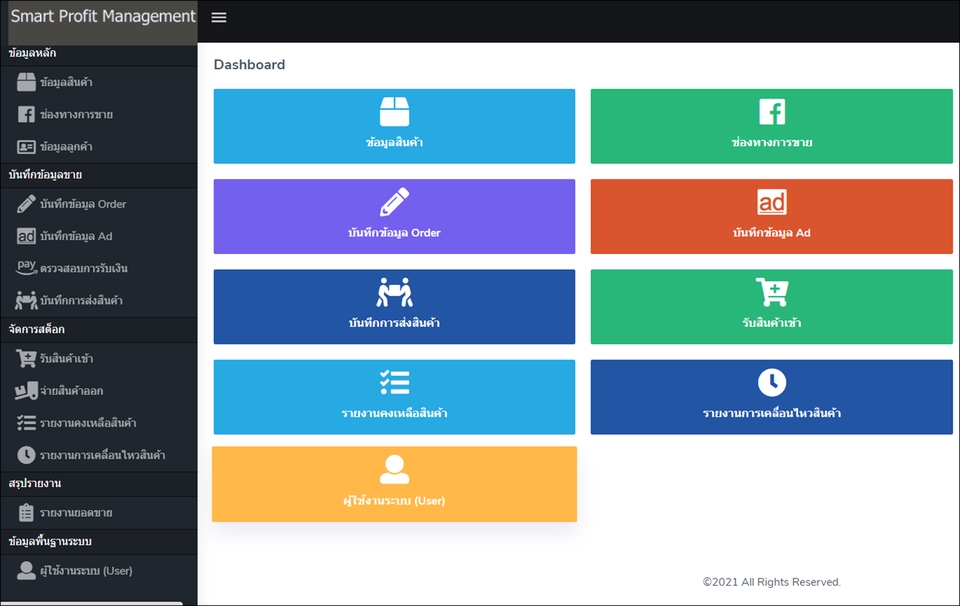
Task: Click the ข้อมูลหลัก section header in sidebar
Action: coord(32,53)
